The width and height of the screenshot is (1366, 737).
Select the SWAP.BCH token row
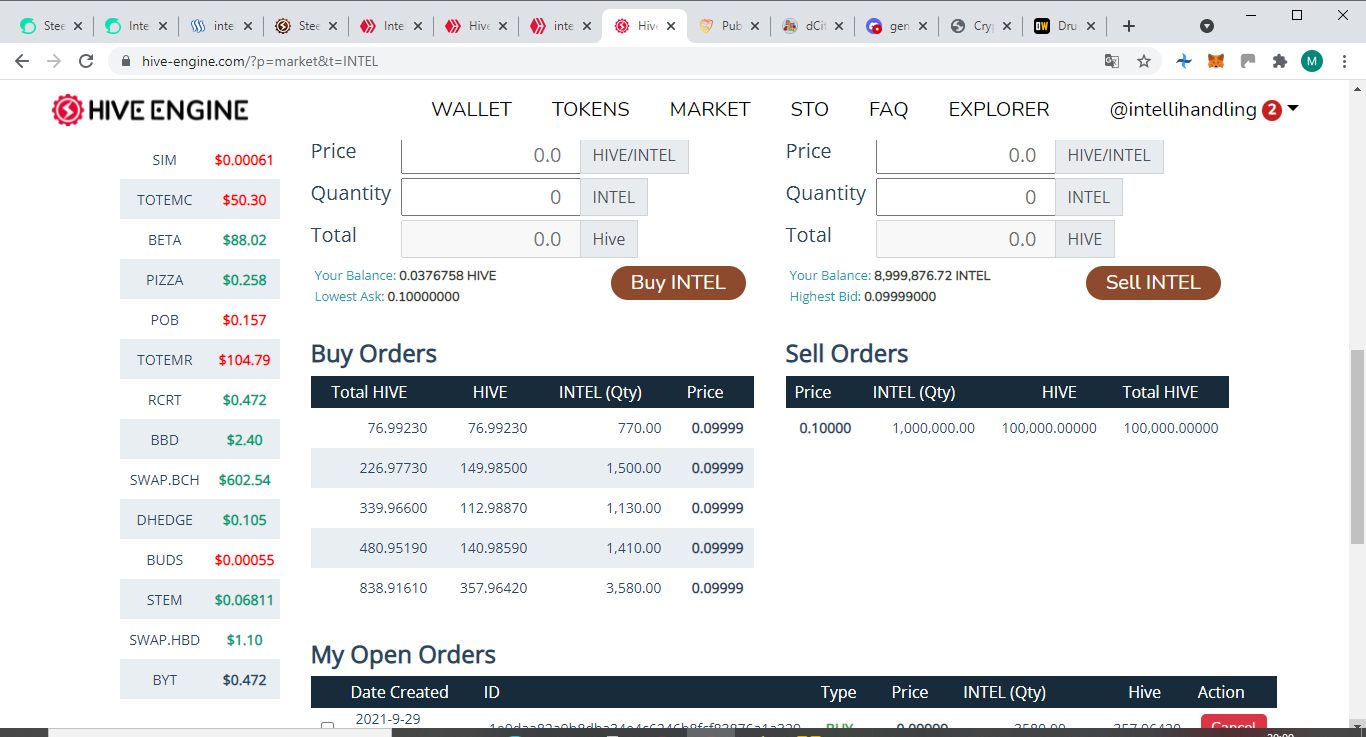click(x=200, y=480)
